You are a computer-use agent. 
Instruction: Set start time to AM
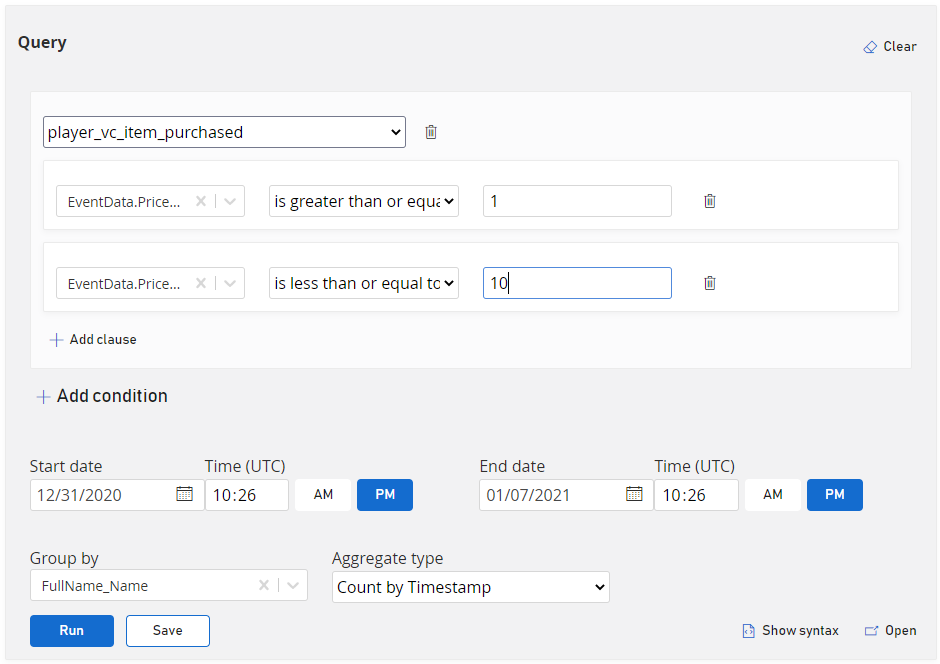[323, 495]
